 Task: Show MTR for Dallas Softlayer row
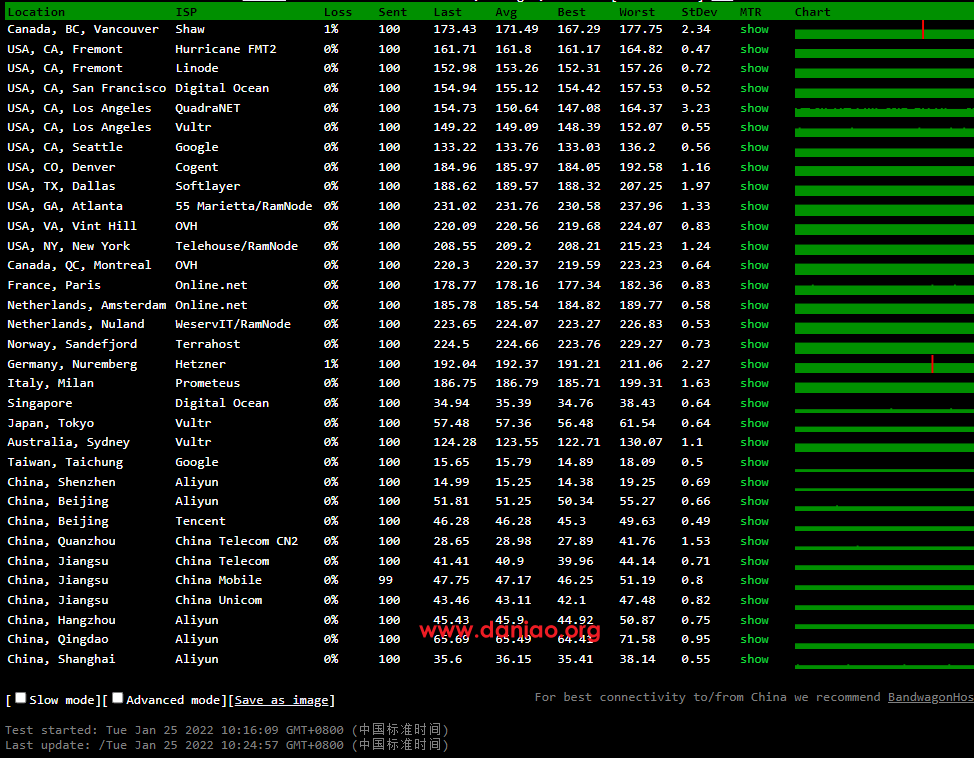(754, 186)
